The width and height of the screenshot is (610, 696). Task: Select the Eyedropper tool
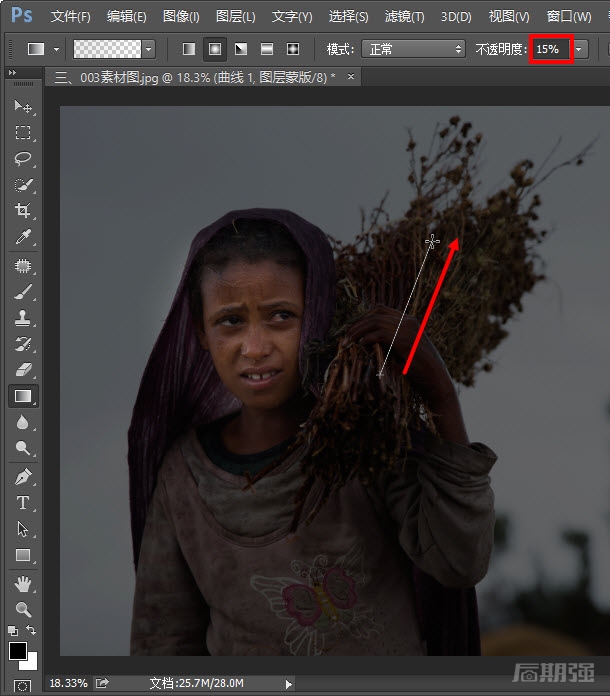click(23, 237)
